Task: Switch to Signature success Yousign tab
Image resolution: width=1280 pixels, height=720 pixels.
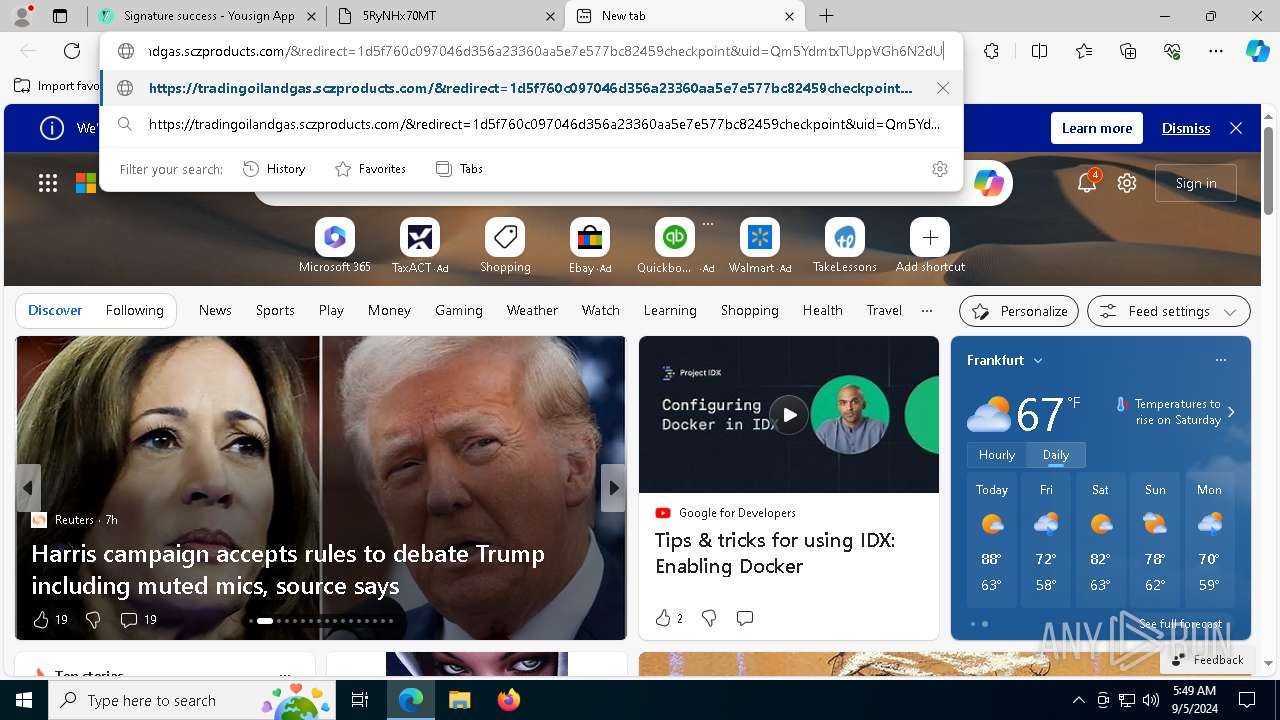Action: pyautogui.click(x=205, y=16)
